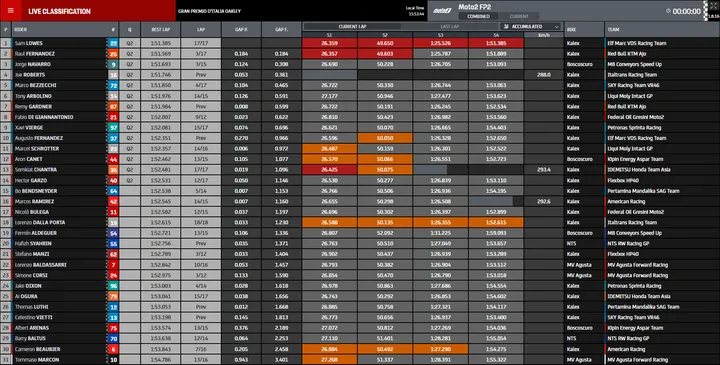This screenshot has height=365, width=720.
Task: Select the LAST LAP tab
Action: pos(449,27)
